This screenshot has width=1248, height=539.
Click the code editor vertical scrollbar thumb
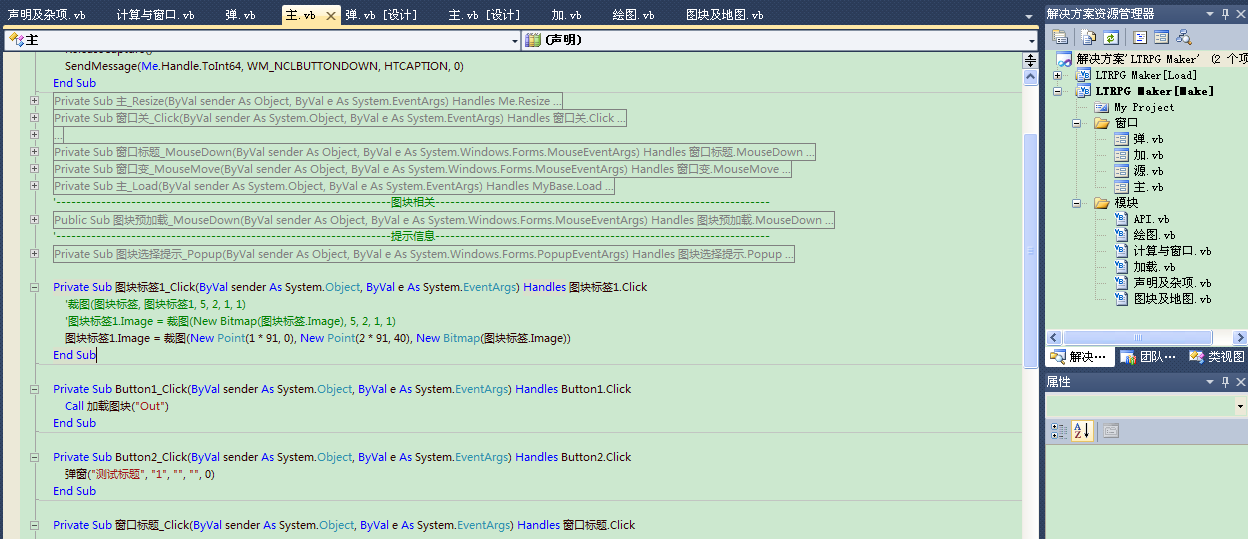click(1030, 250)
